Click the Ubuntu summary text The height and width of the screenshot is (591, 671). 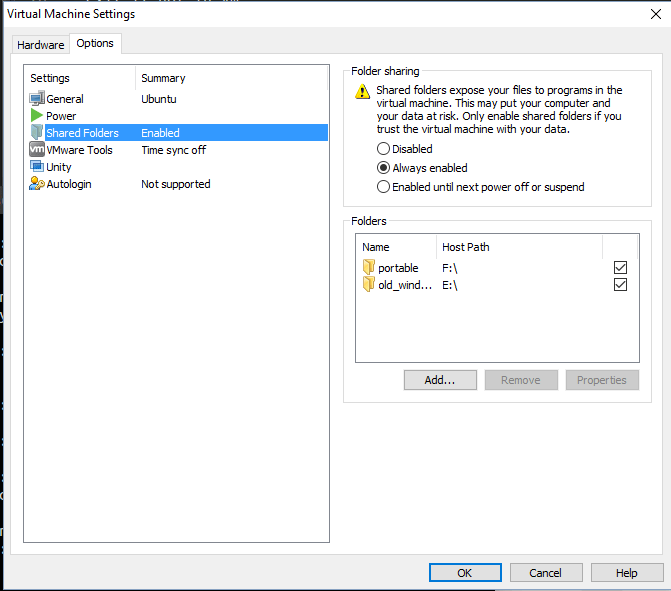[x=159, y=99]
